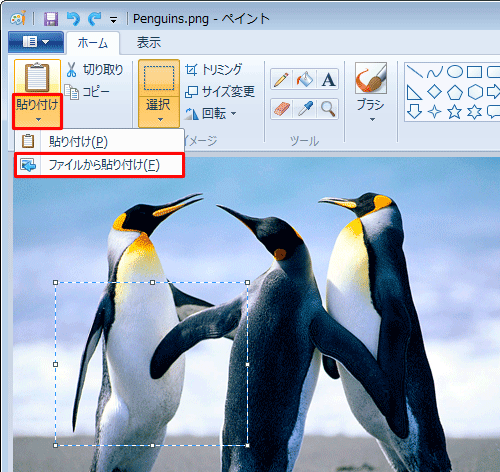Select the Eraser tool
The image size is (500, 472).
(x=281, y=109)
